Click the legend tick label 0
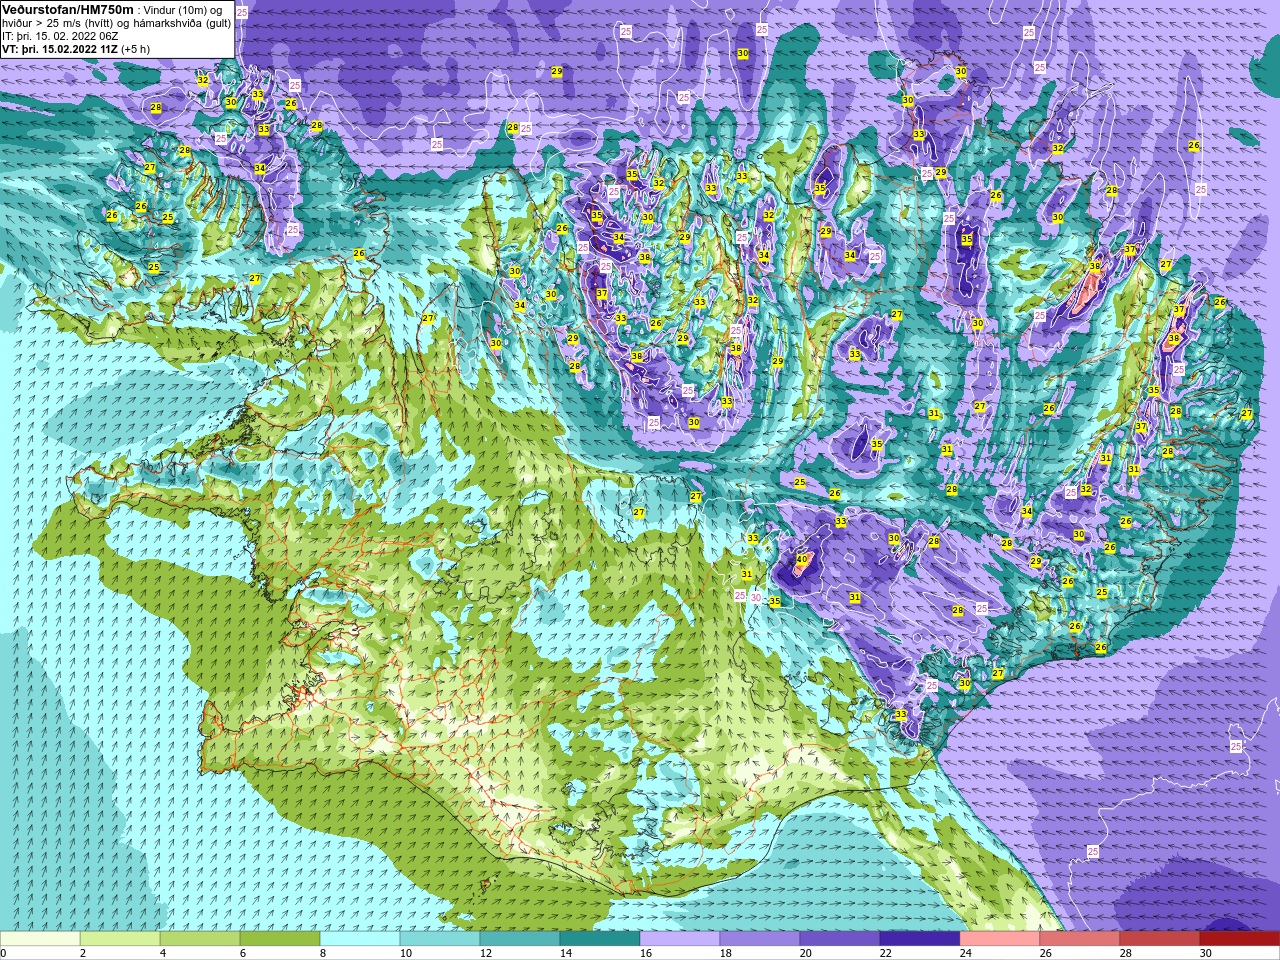This screenshot has width=1280, height=960. pos(4,953)
